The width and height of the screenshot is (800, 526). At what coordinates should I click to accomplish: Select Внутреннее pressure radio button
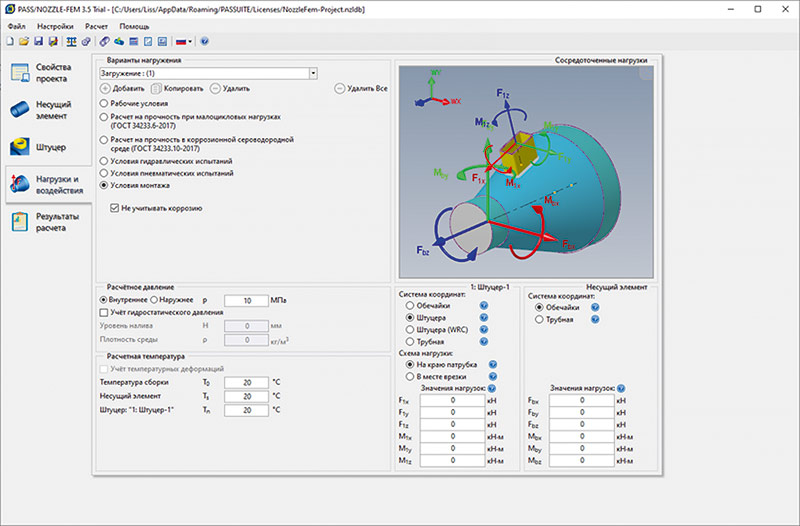(x=104, y=300)
